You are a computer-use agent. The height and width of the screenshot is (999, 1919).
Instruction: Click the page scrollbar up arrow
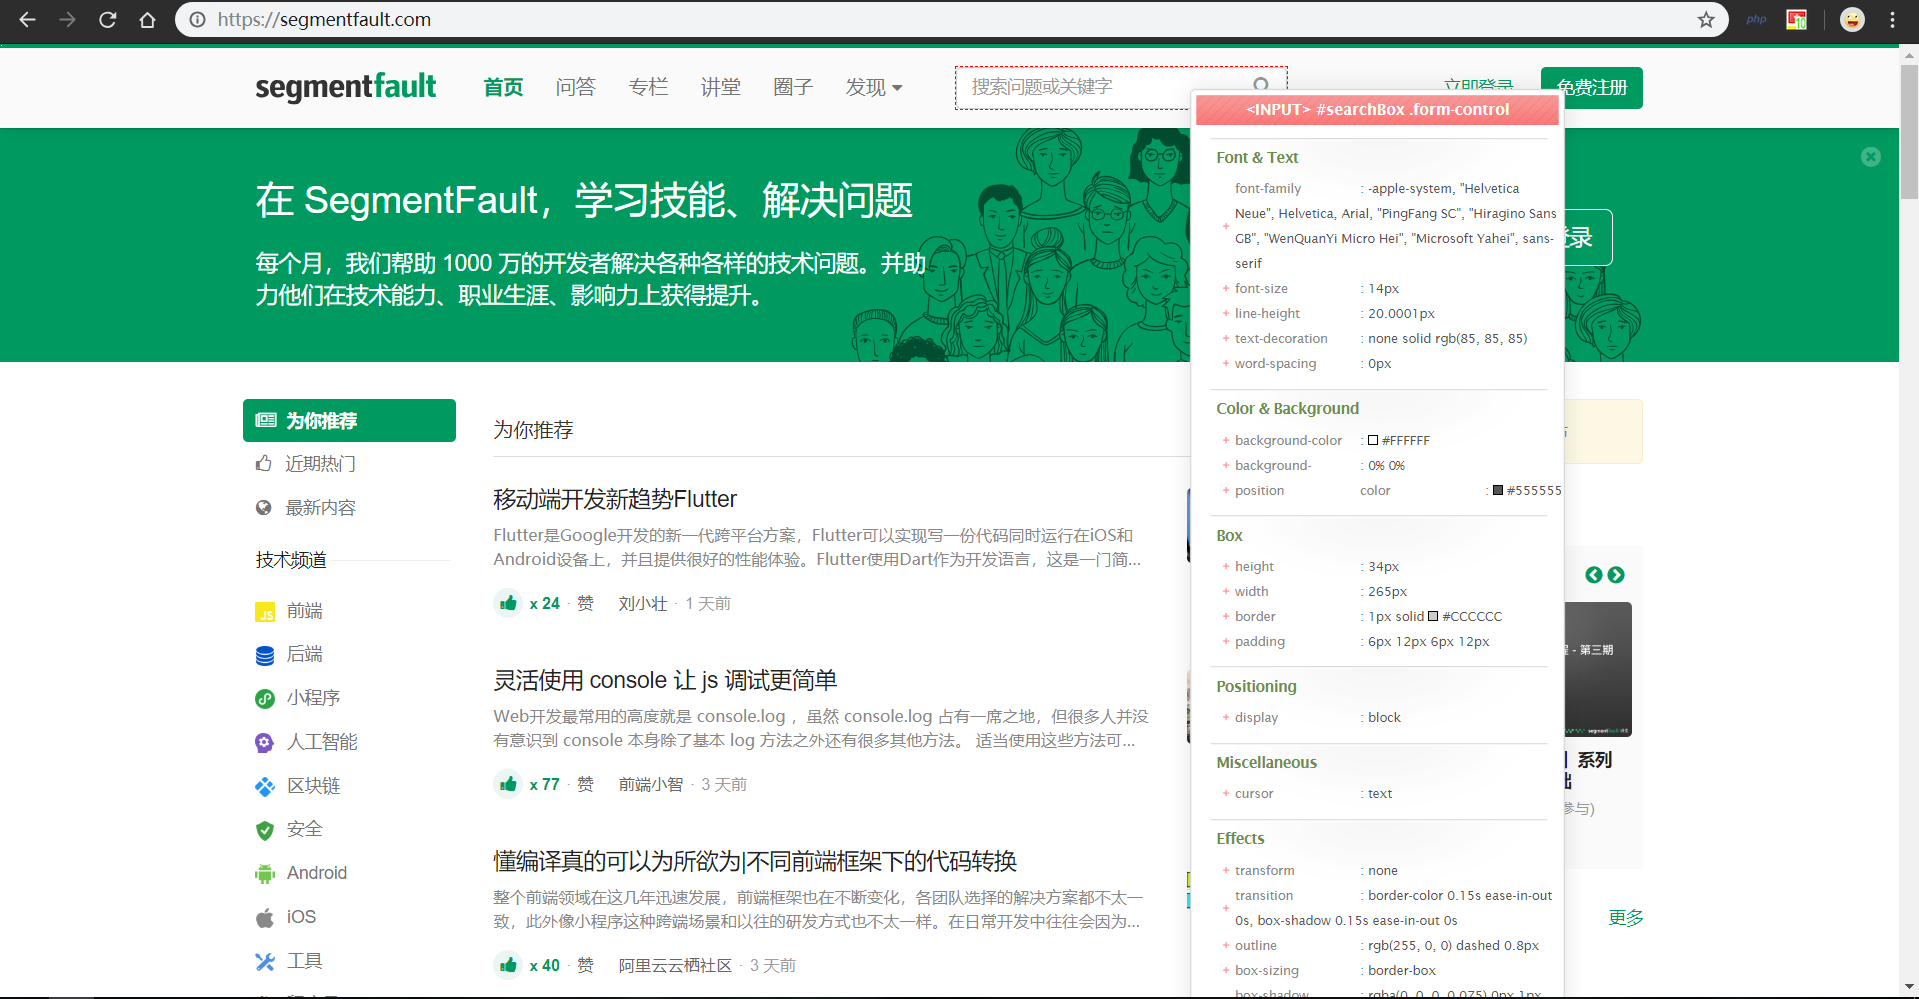pyautogui.click(x=1909, y=56)
